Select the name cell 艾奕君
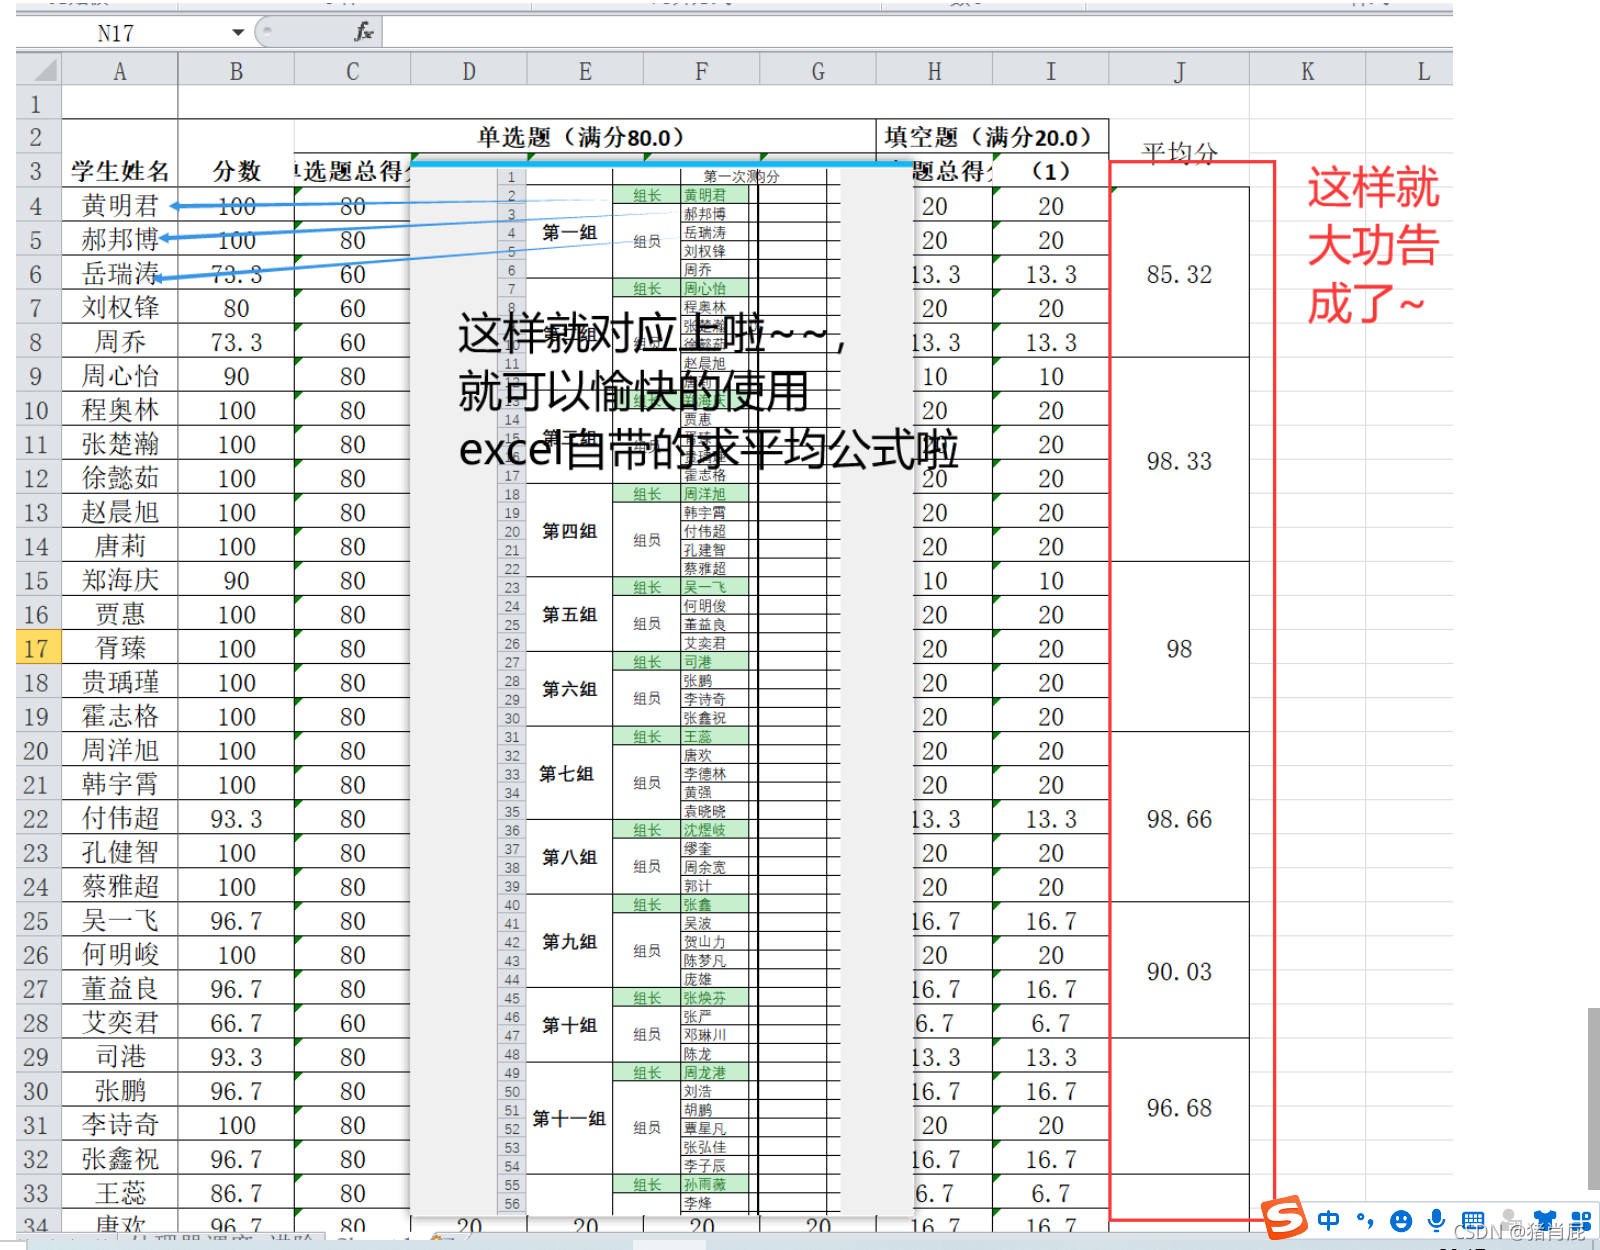 coord(120,1022)
